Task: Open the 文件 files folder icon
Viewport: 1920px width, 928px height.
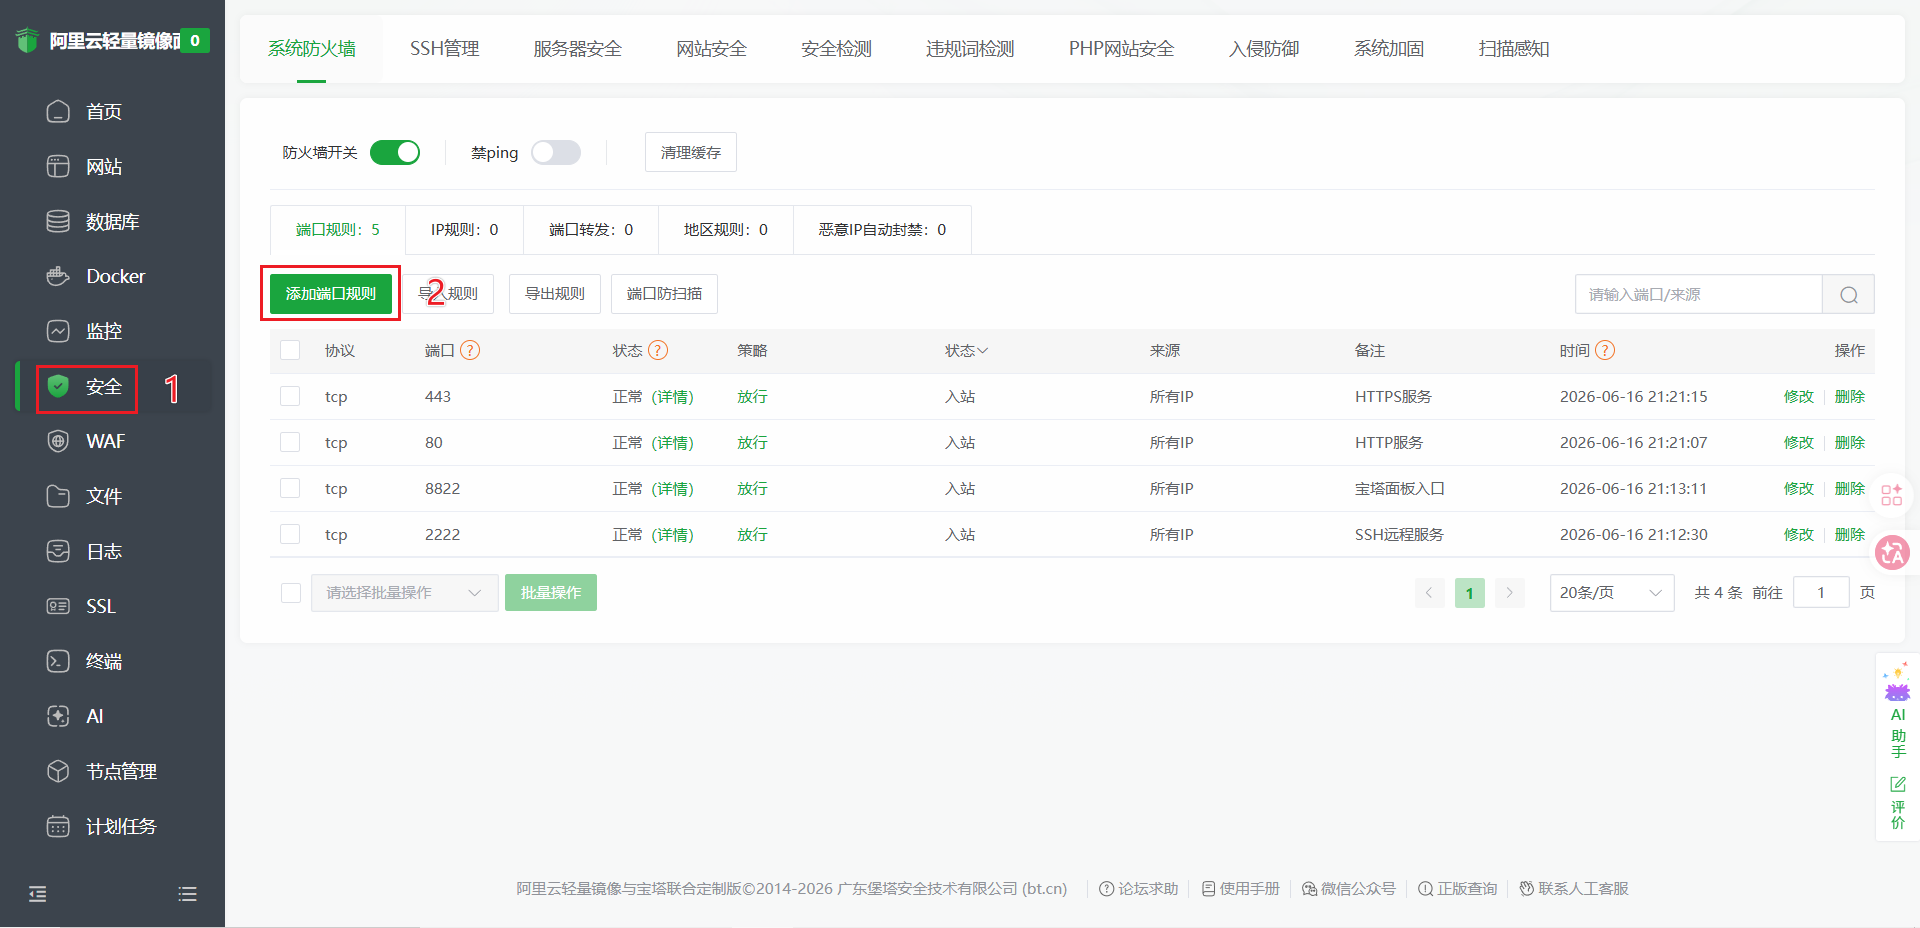Action: (x=58, y=496)
